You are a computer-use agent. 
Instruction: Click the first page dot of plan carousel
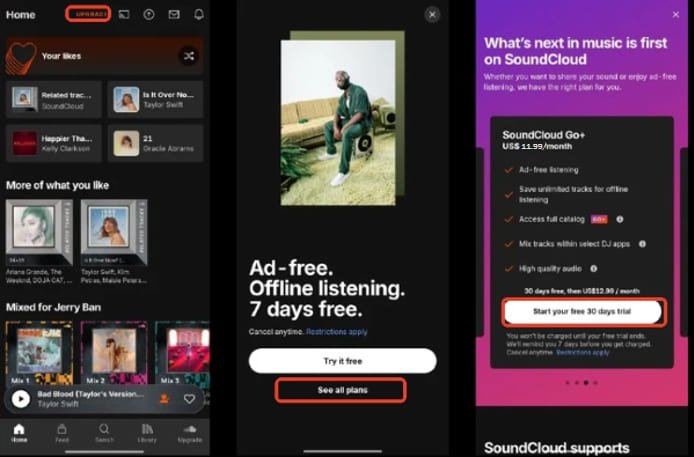[x=568, y=383]
